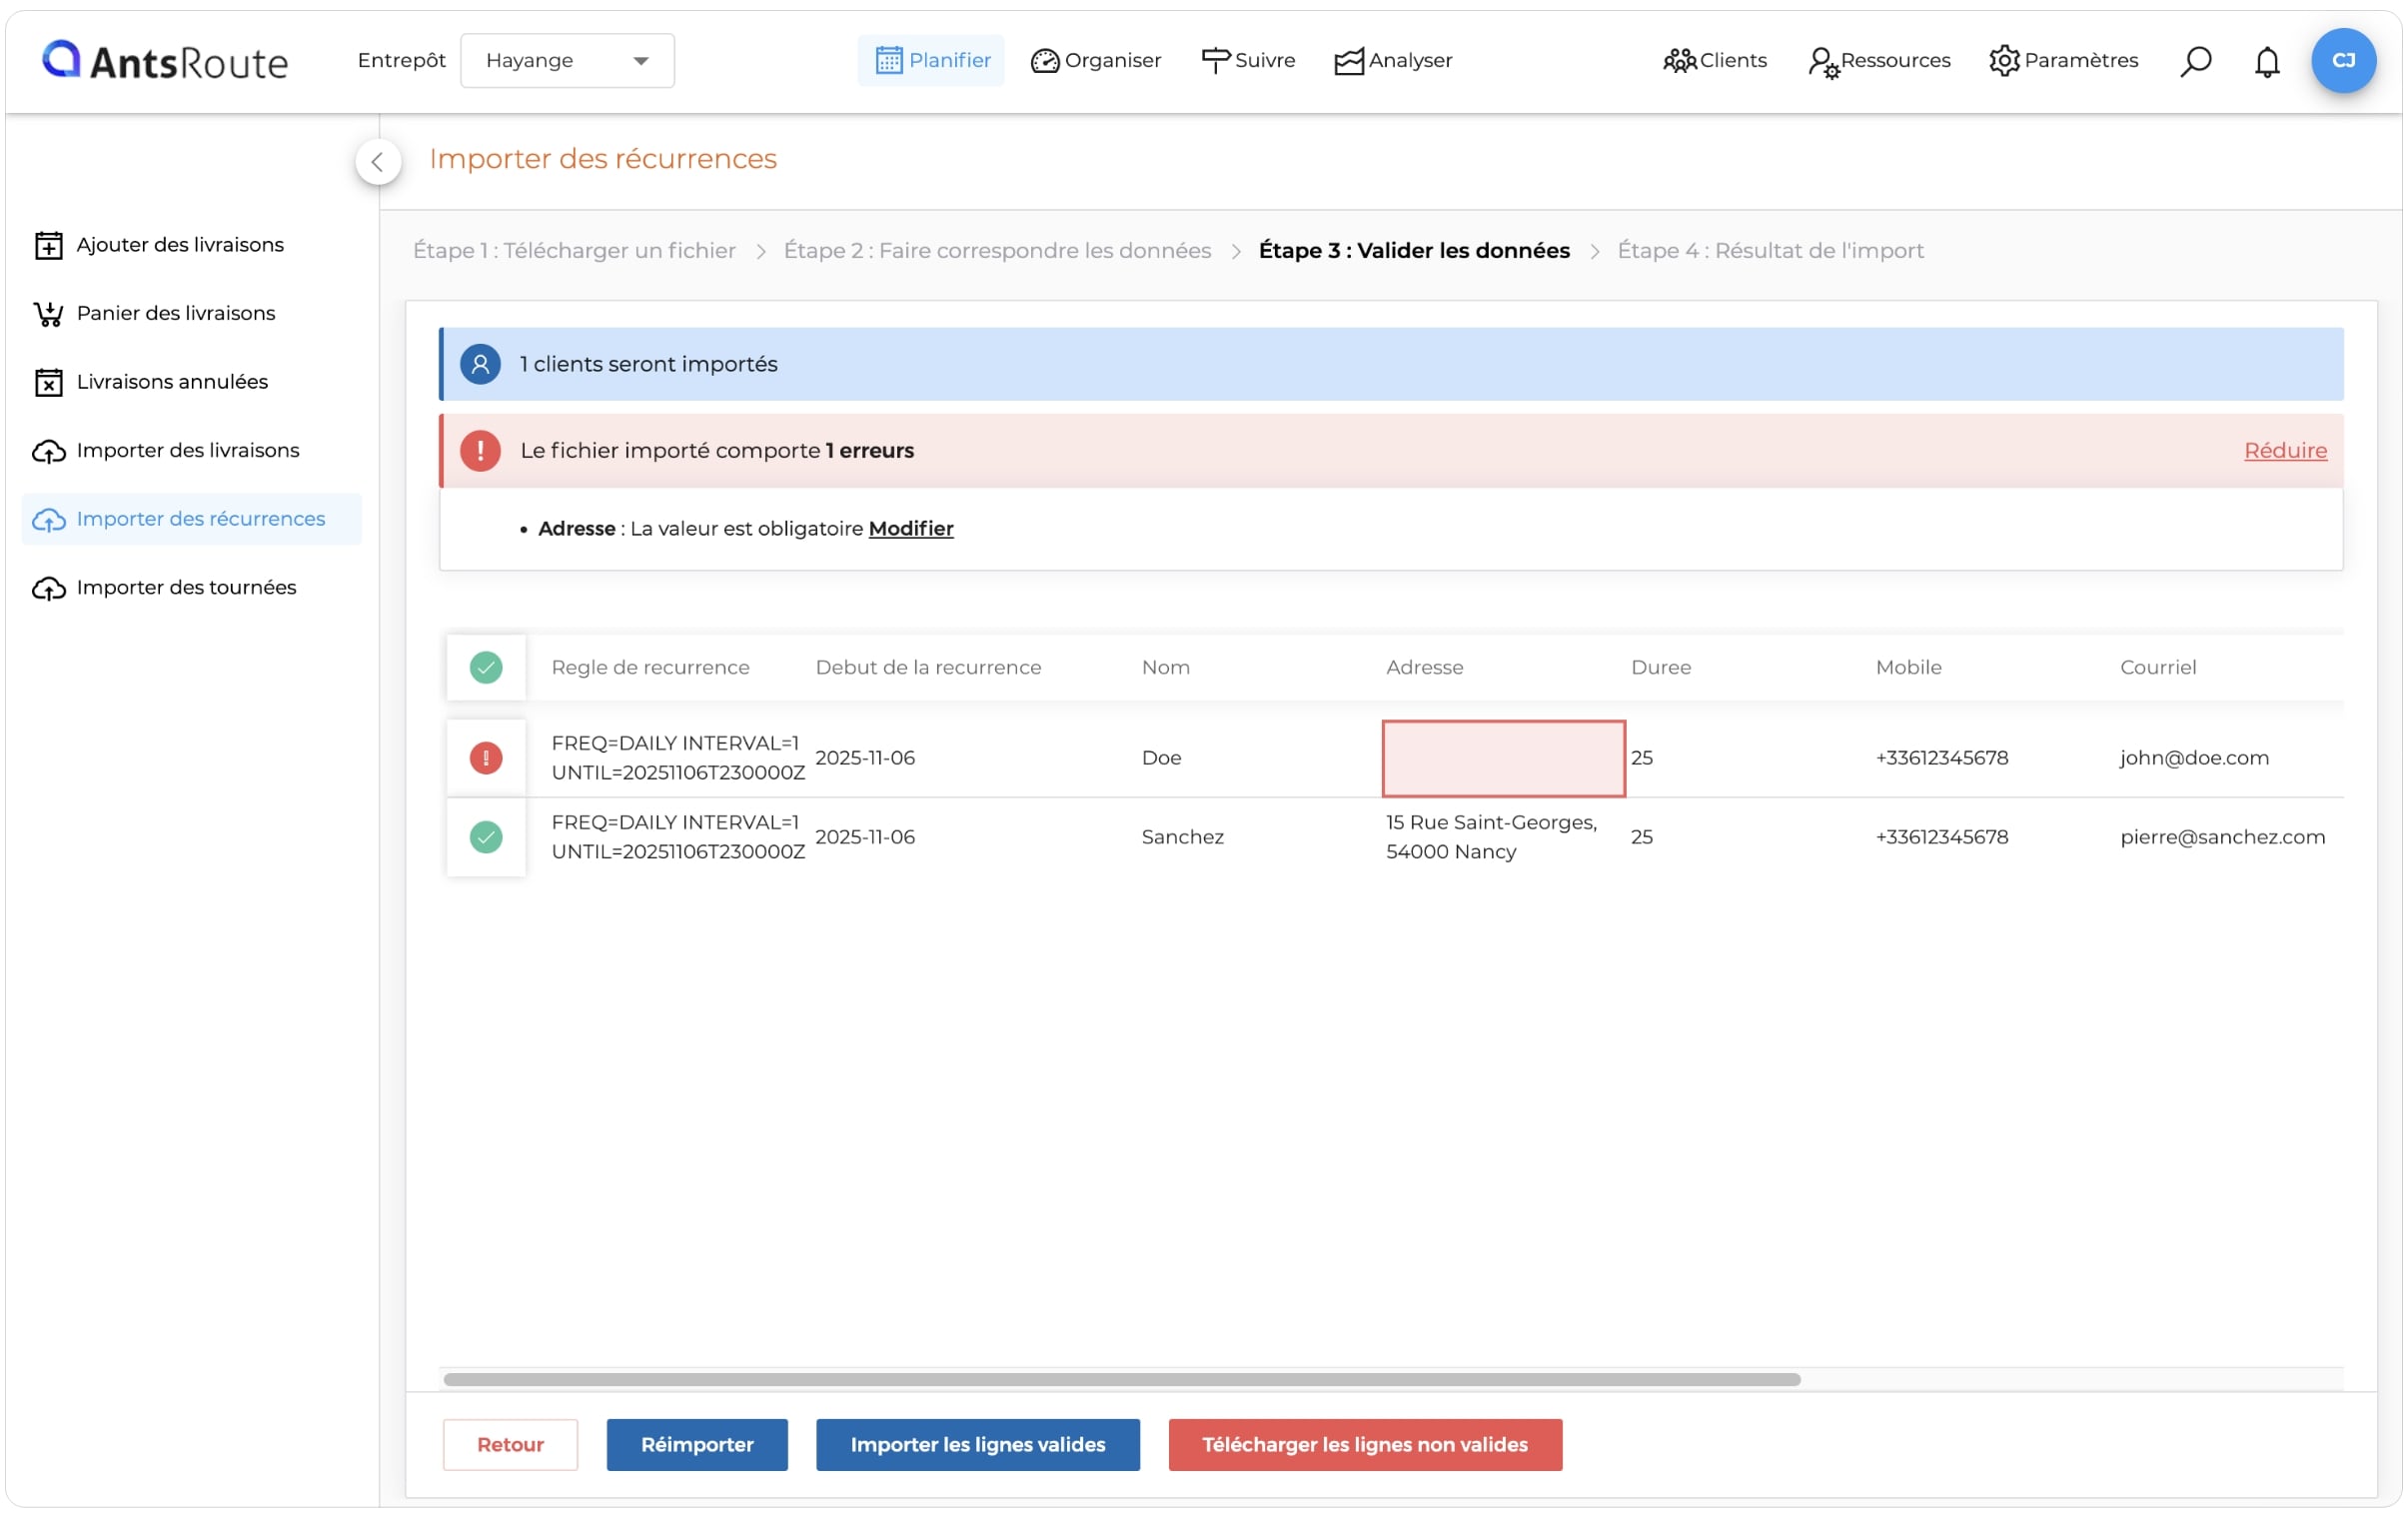Viewport: 2408px width, 1514px height.
Task: Open the notifications bell
Action: click(x=2266, y=61)
